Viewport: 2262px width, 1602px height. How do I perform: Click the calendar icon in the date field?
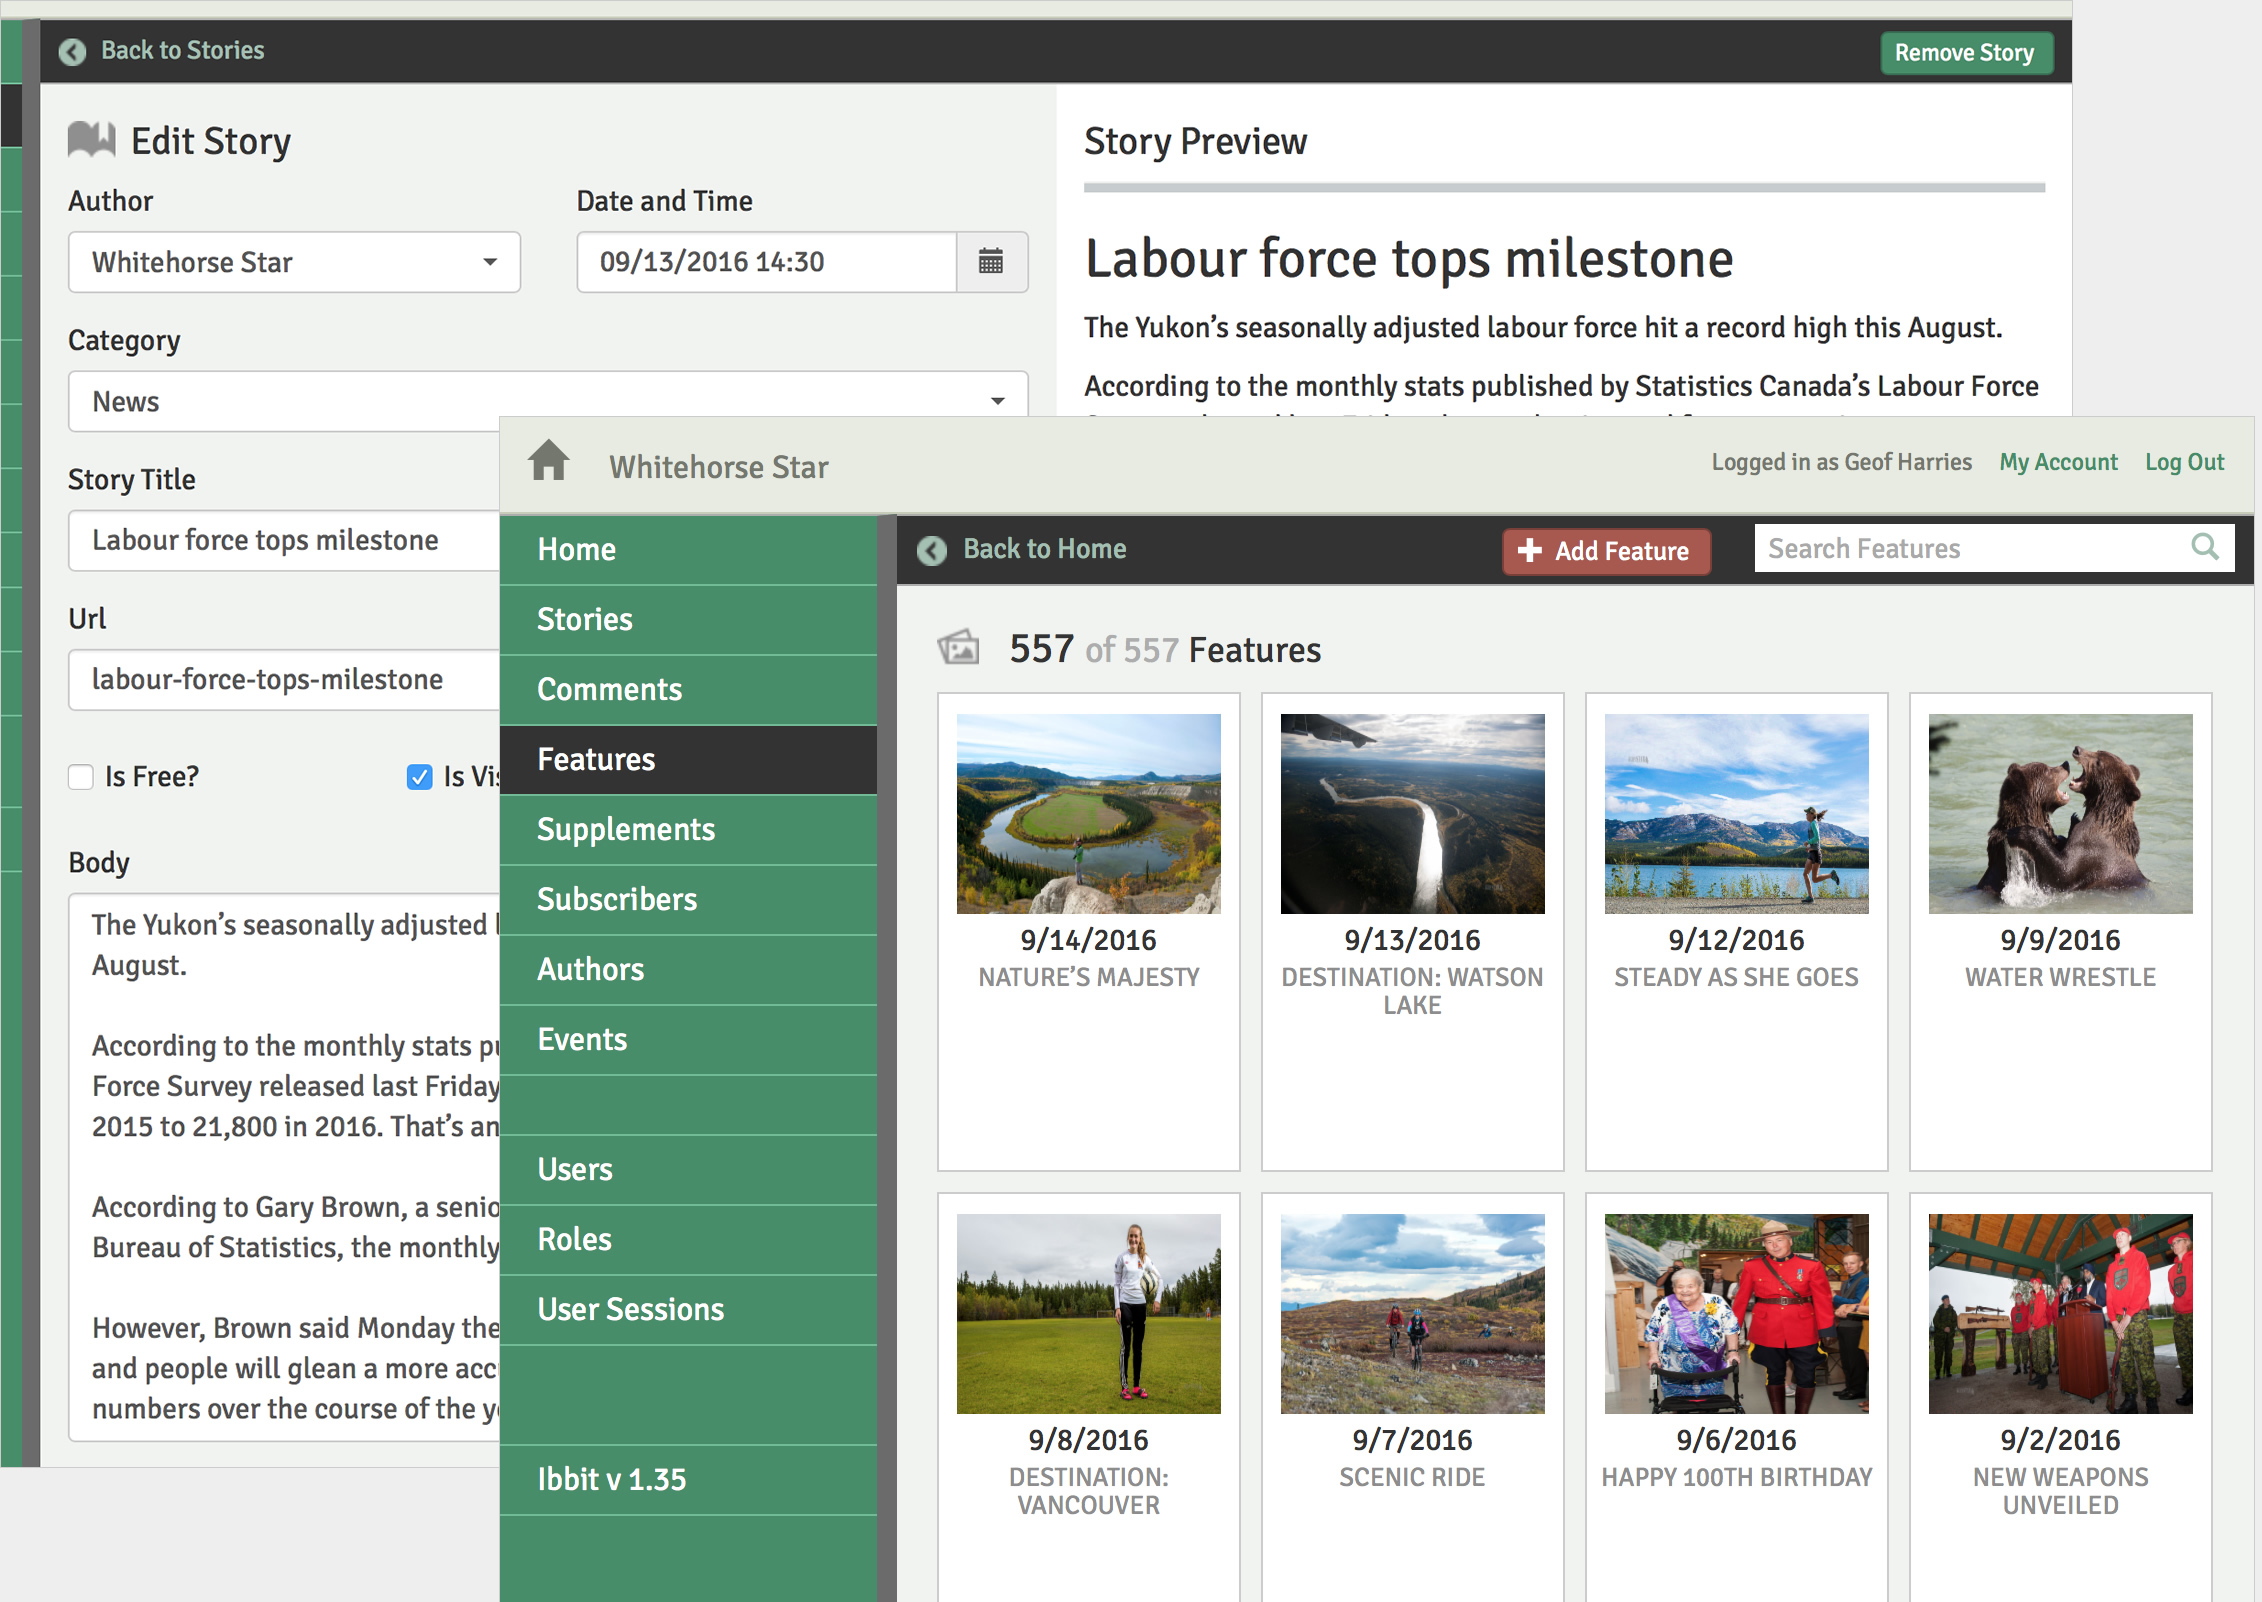click(x=990, y=262)
